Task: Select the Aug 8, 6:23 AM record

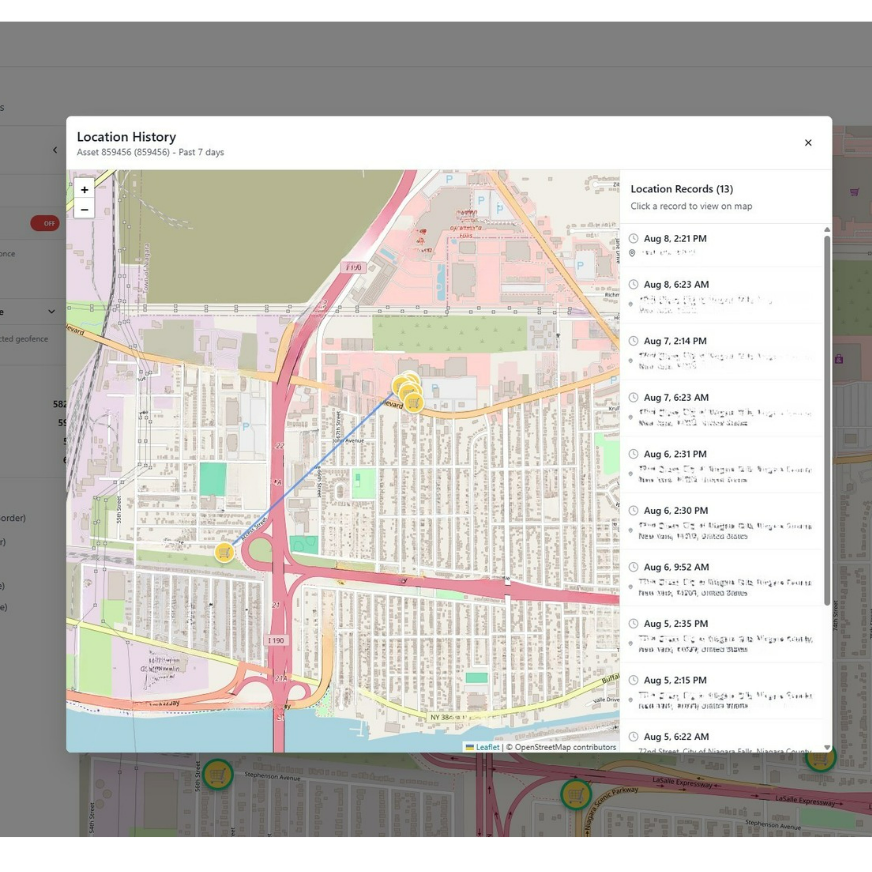Action: point(721,295)
